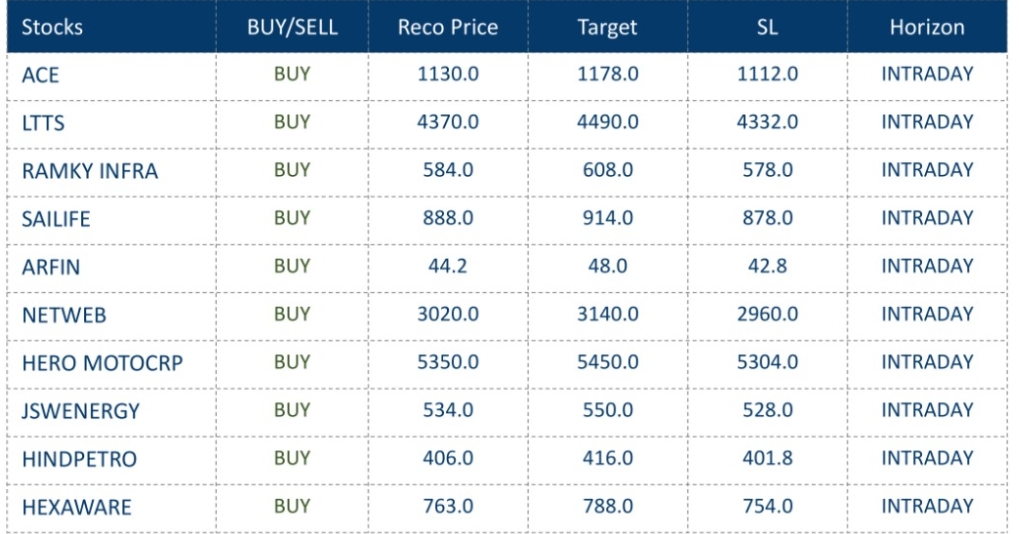
Task: Select the ARFIN stock name
Action: (51, 267)
